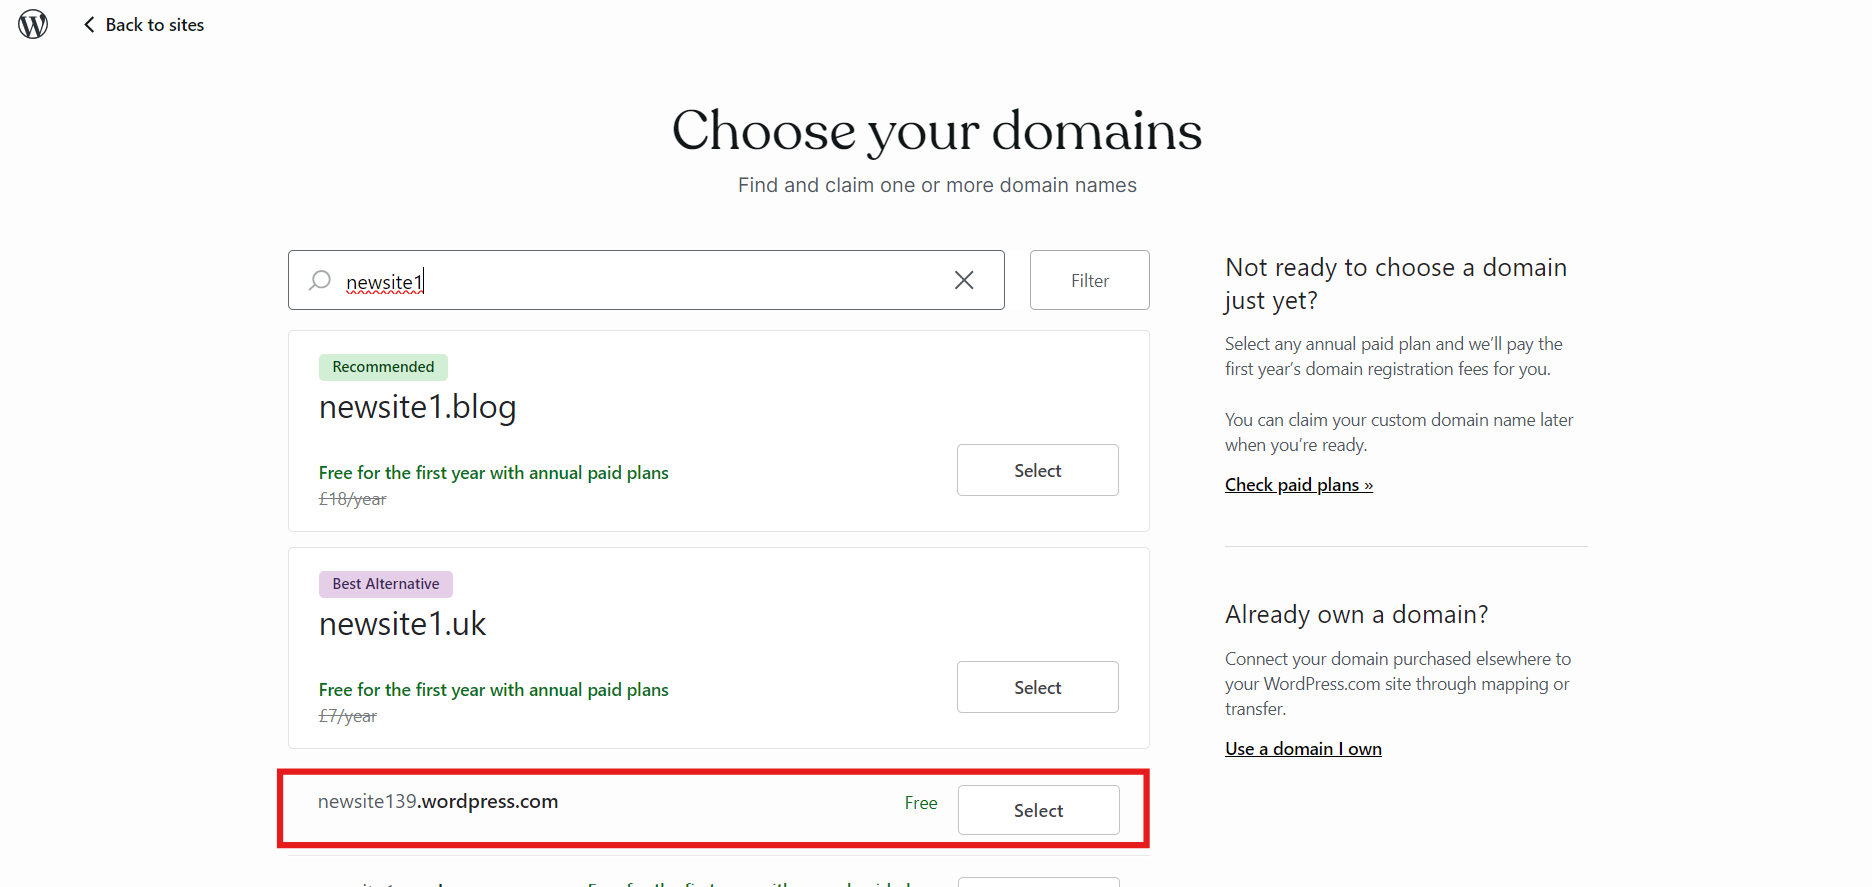Clear the domain search with the X icon

tap(964, 280)
